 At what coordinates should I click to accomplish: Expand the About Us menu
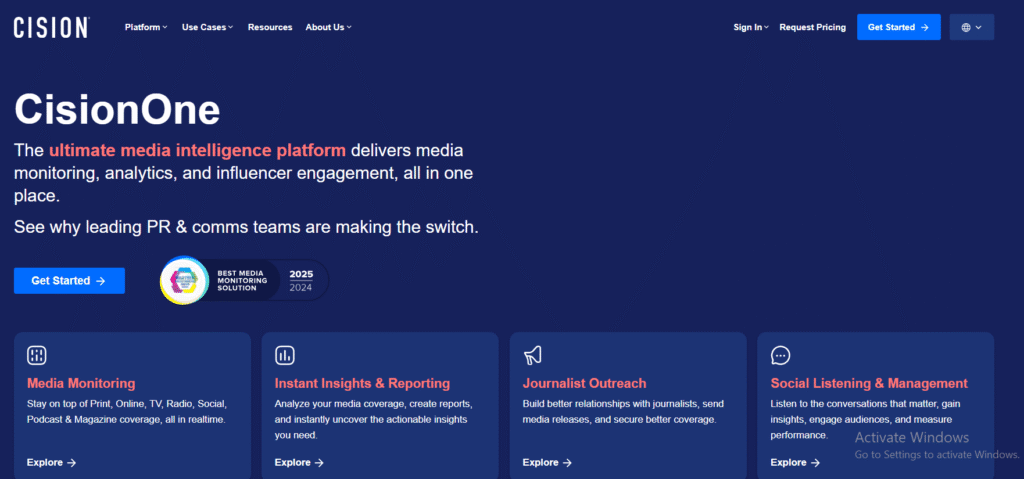(x=328, y=27)
